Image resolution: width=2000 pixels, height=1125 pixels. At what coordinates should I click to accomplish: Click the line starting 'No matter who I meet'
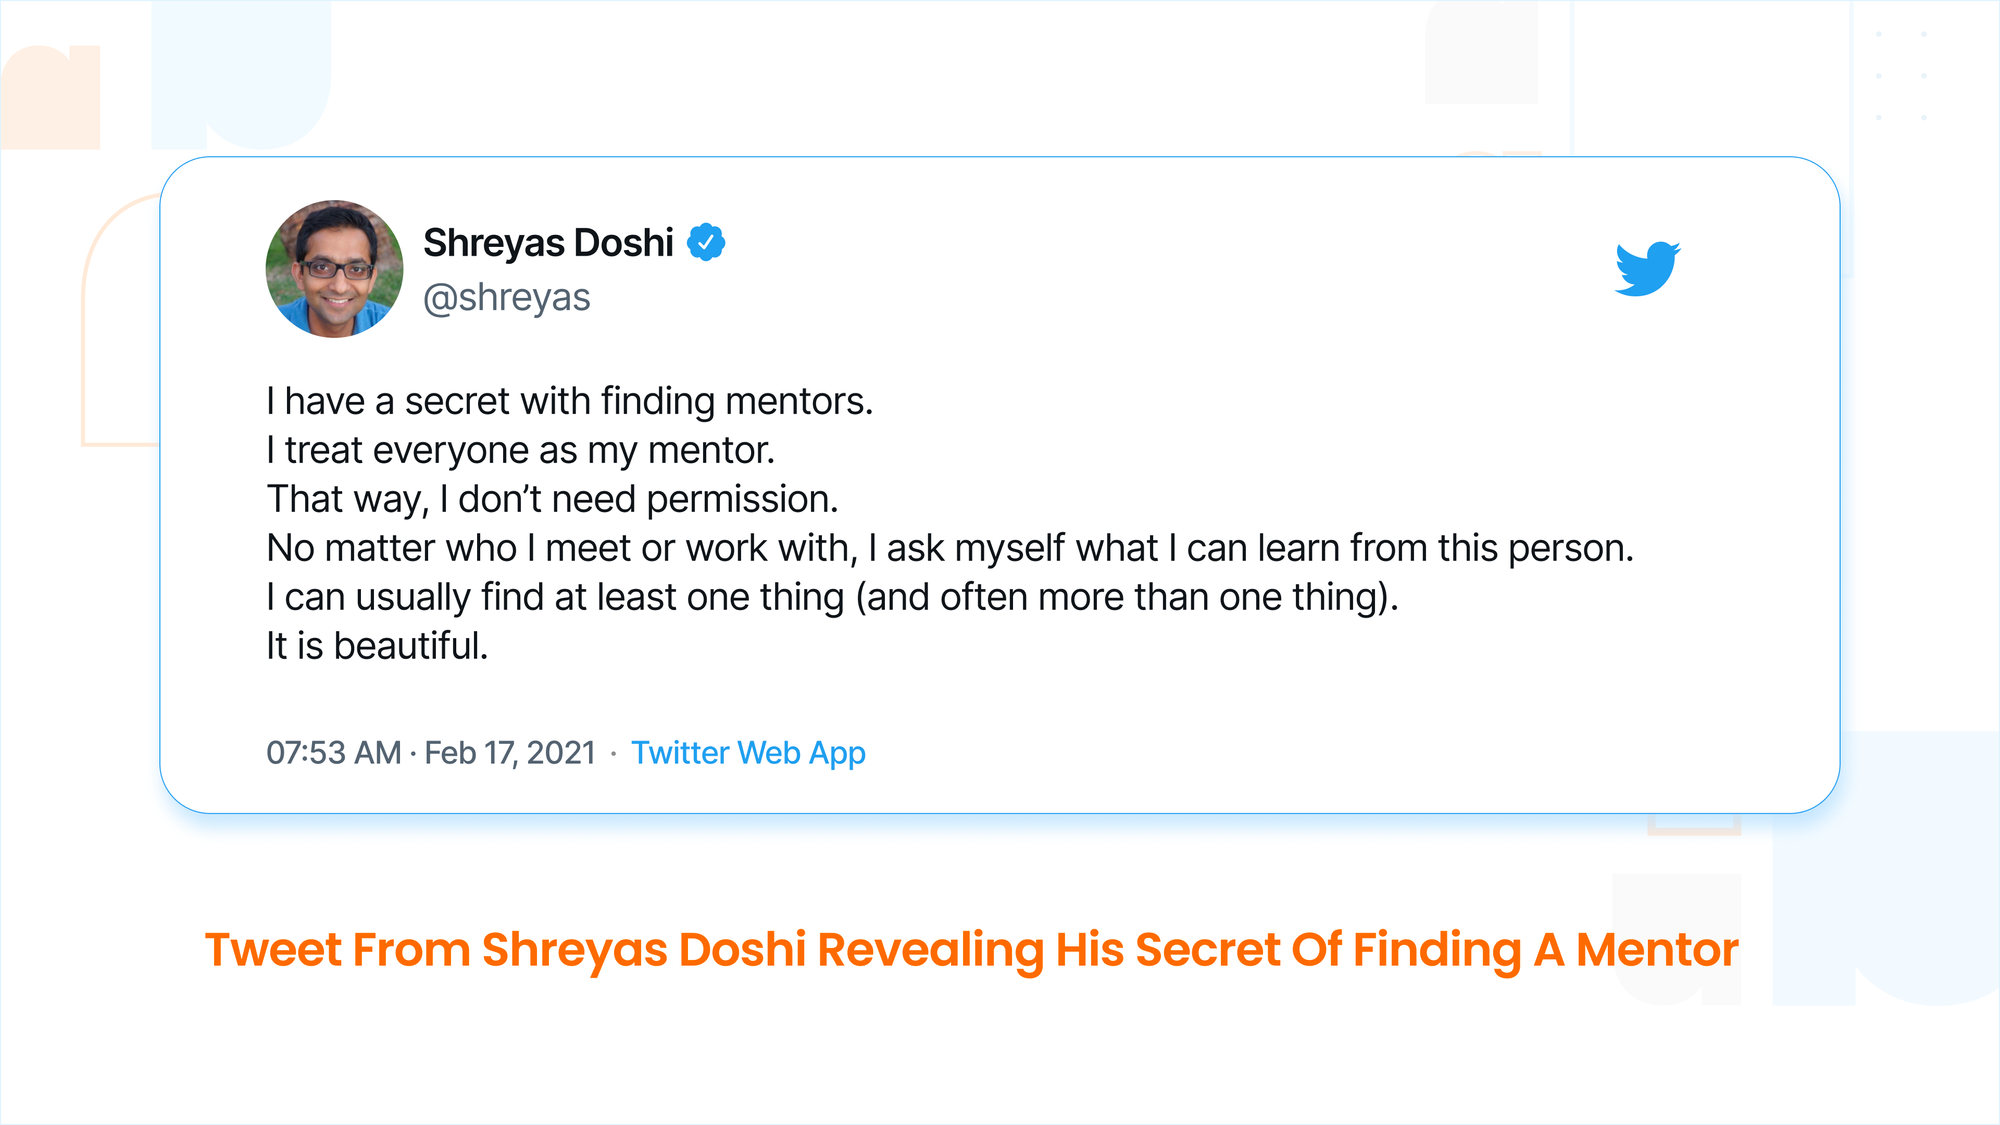click(x=950, y=548)
